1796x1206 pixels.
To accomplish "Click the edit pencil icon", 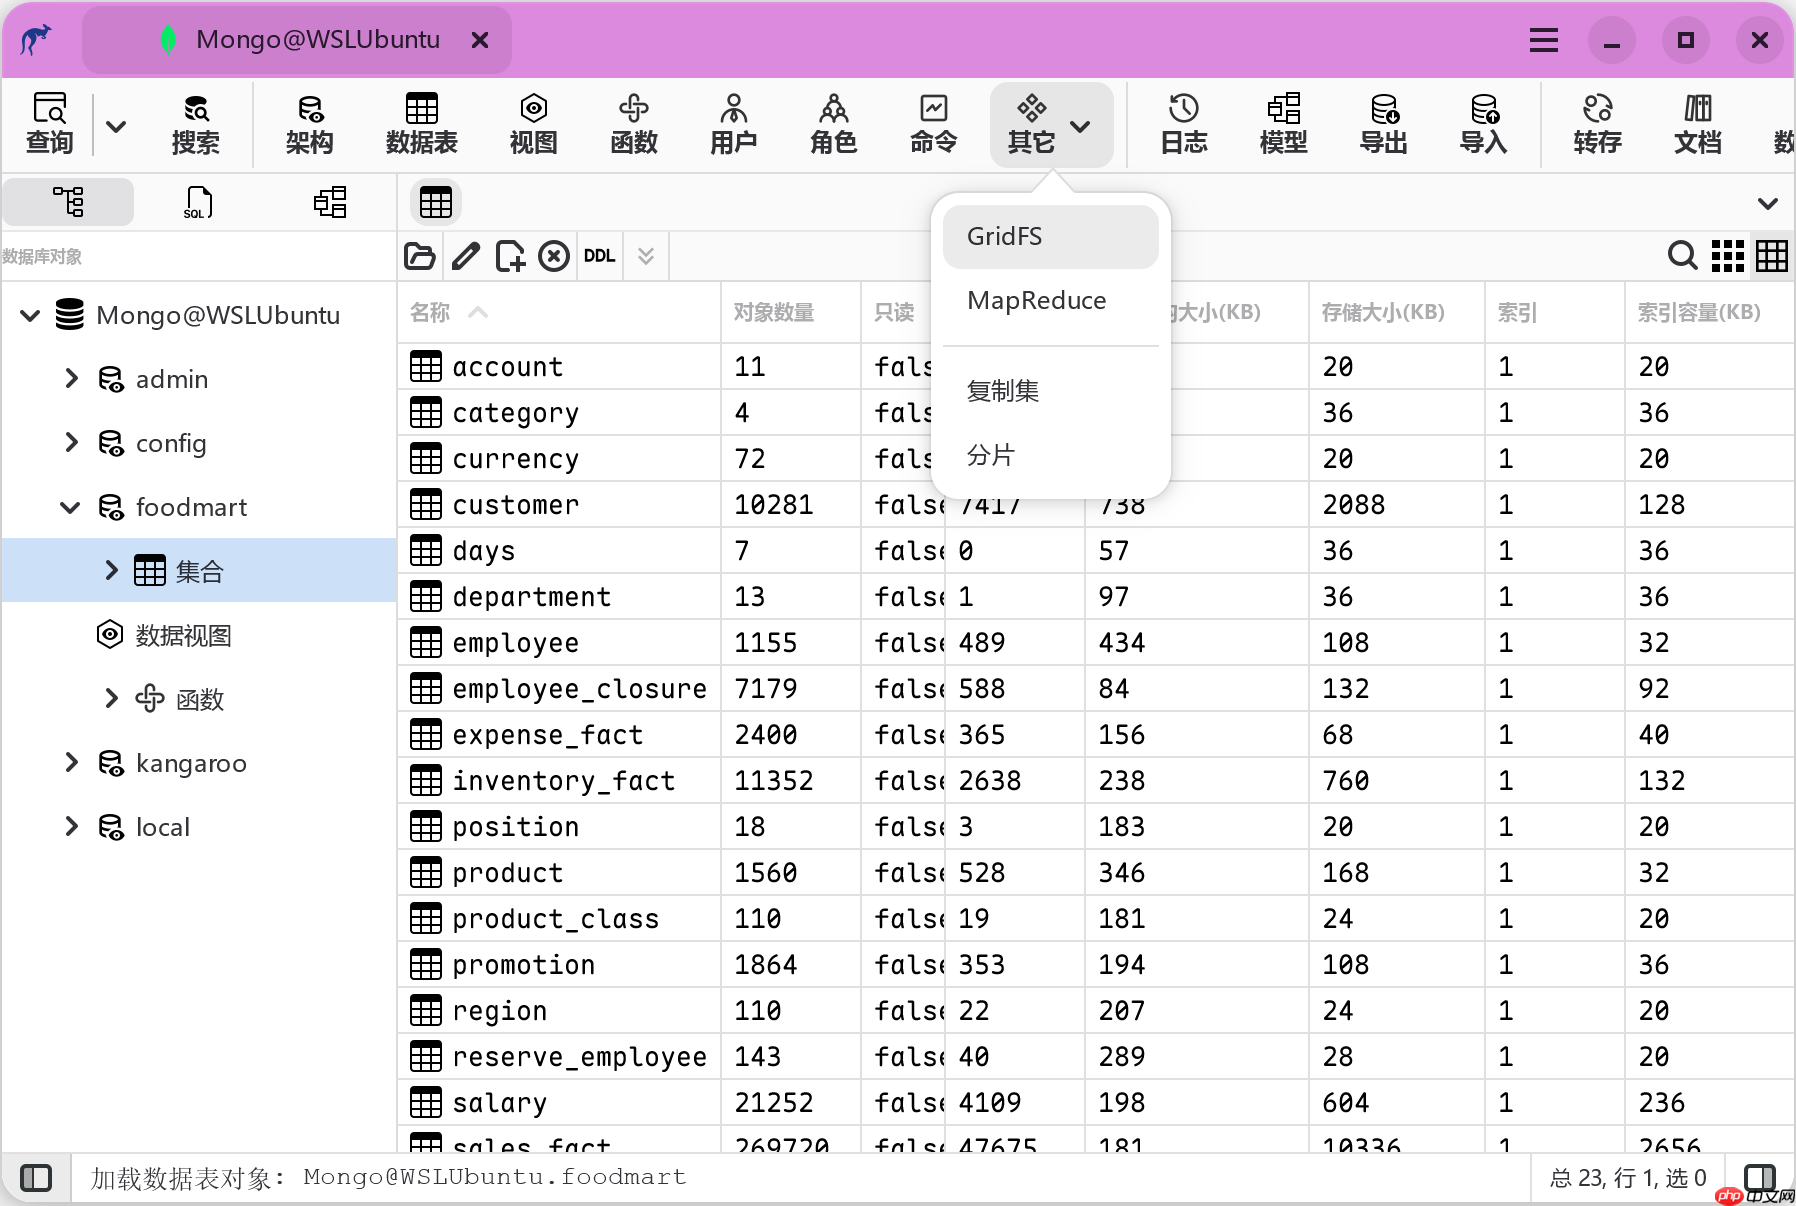I will coord(465,256).
